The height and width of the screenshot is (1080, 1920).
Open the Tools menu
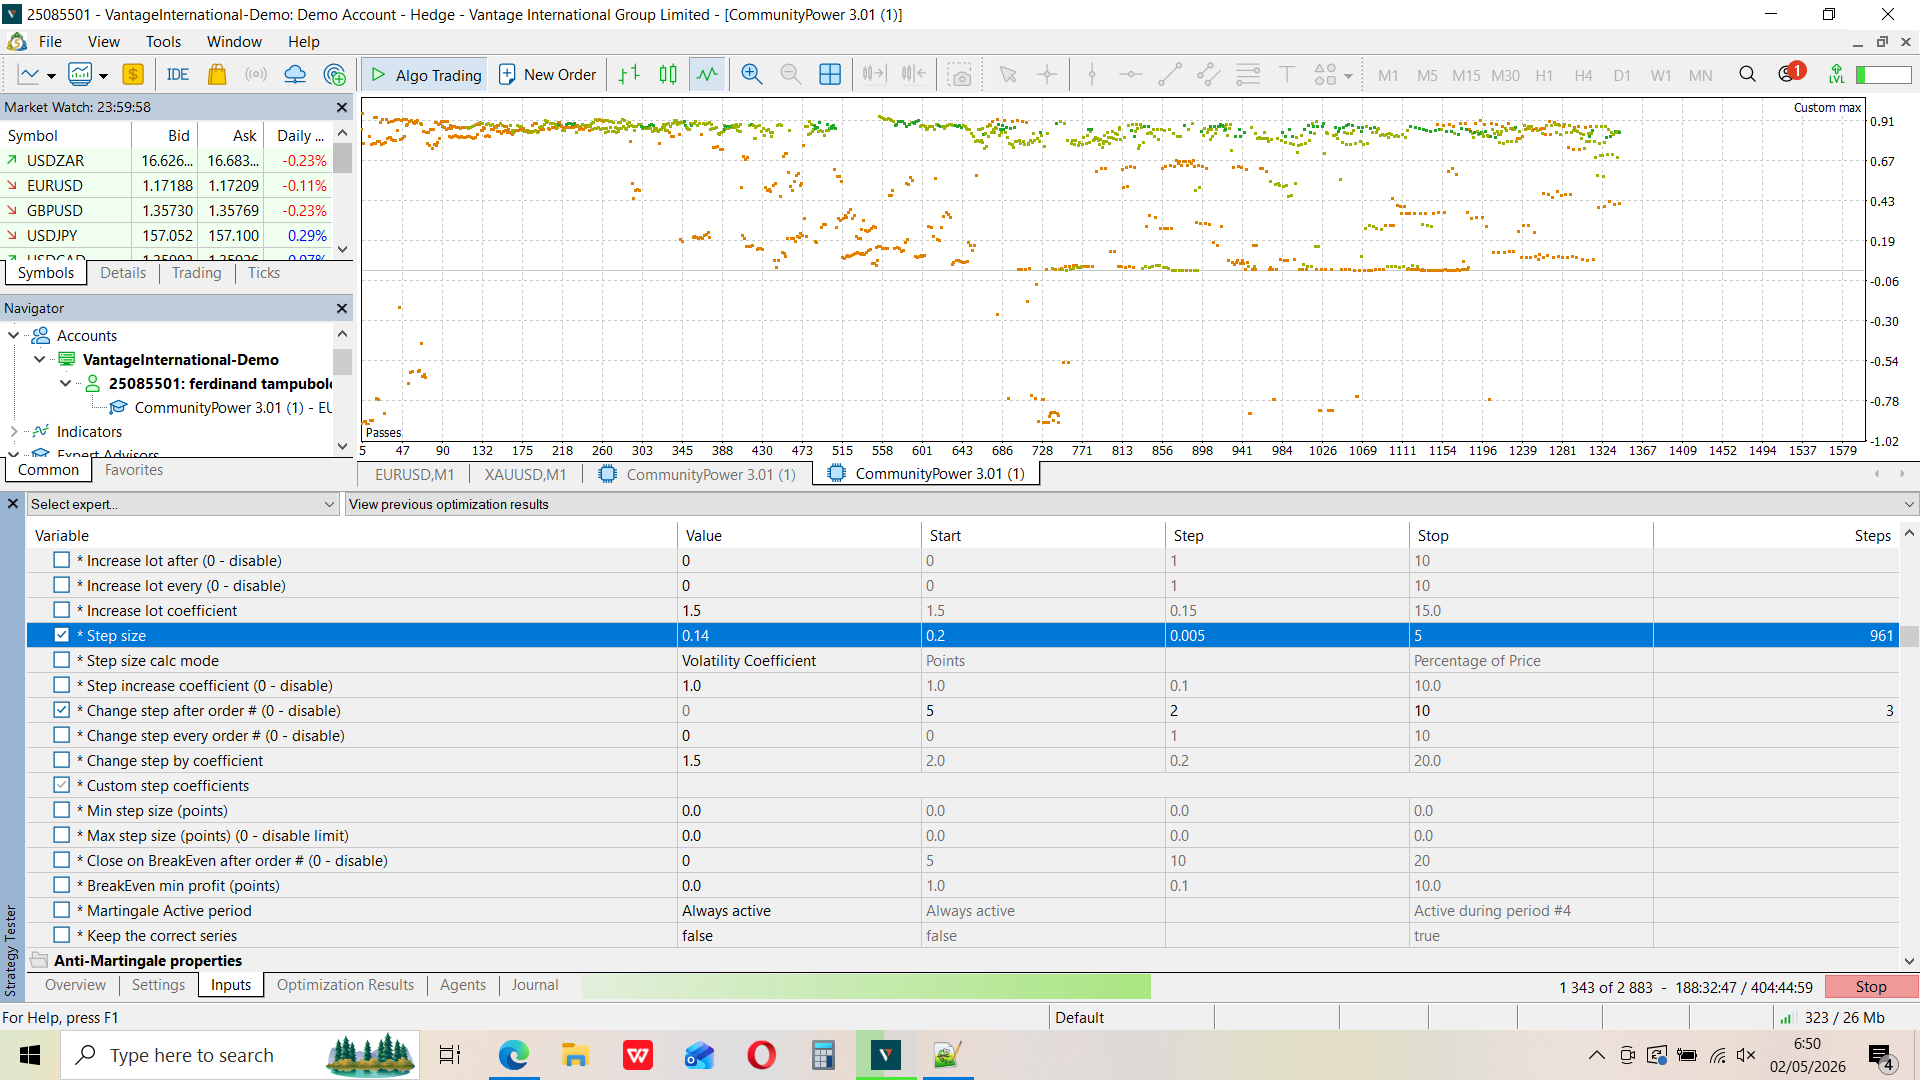point(163,42)
